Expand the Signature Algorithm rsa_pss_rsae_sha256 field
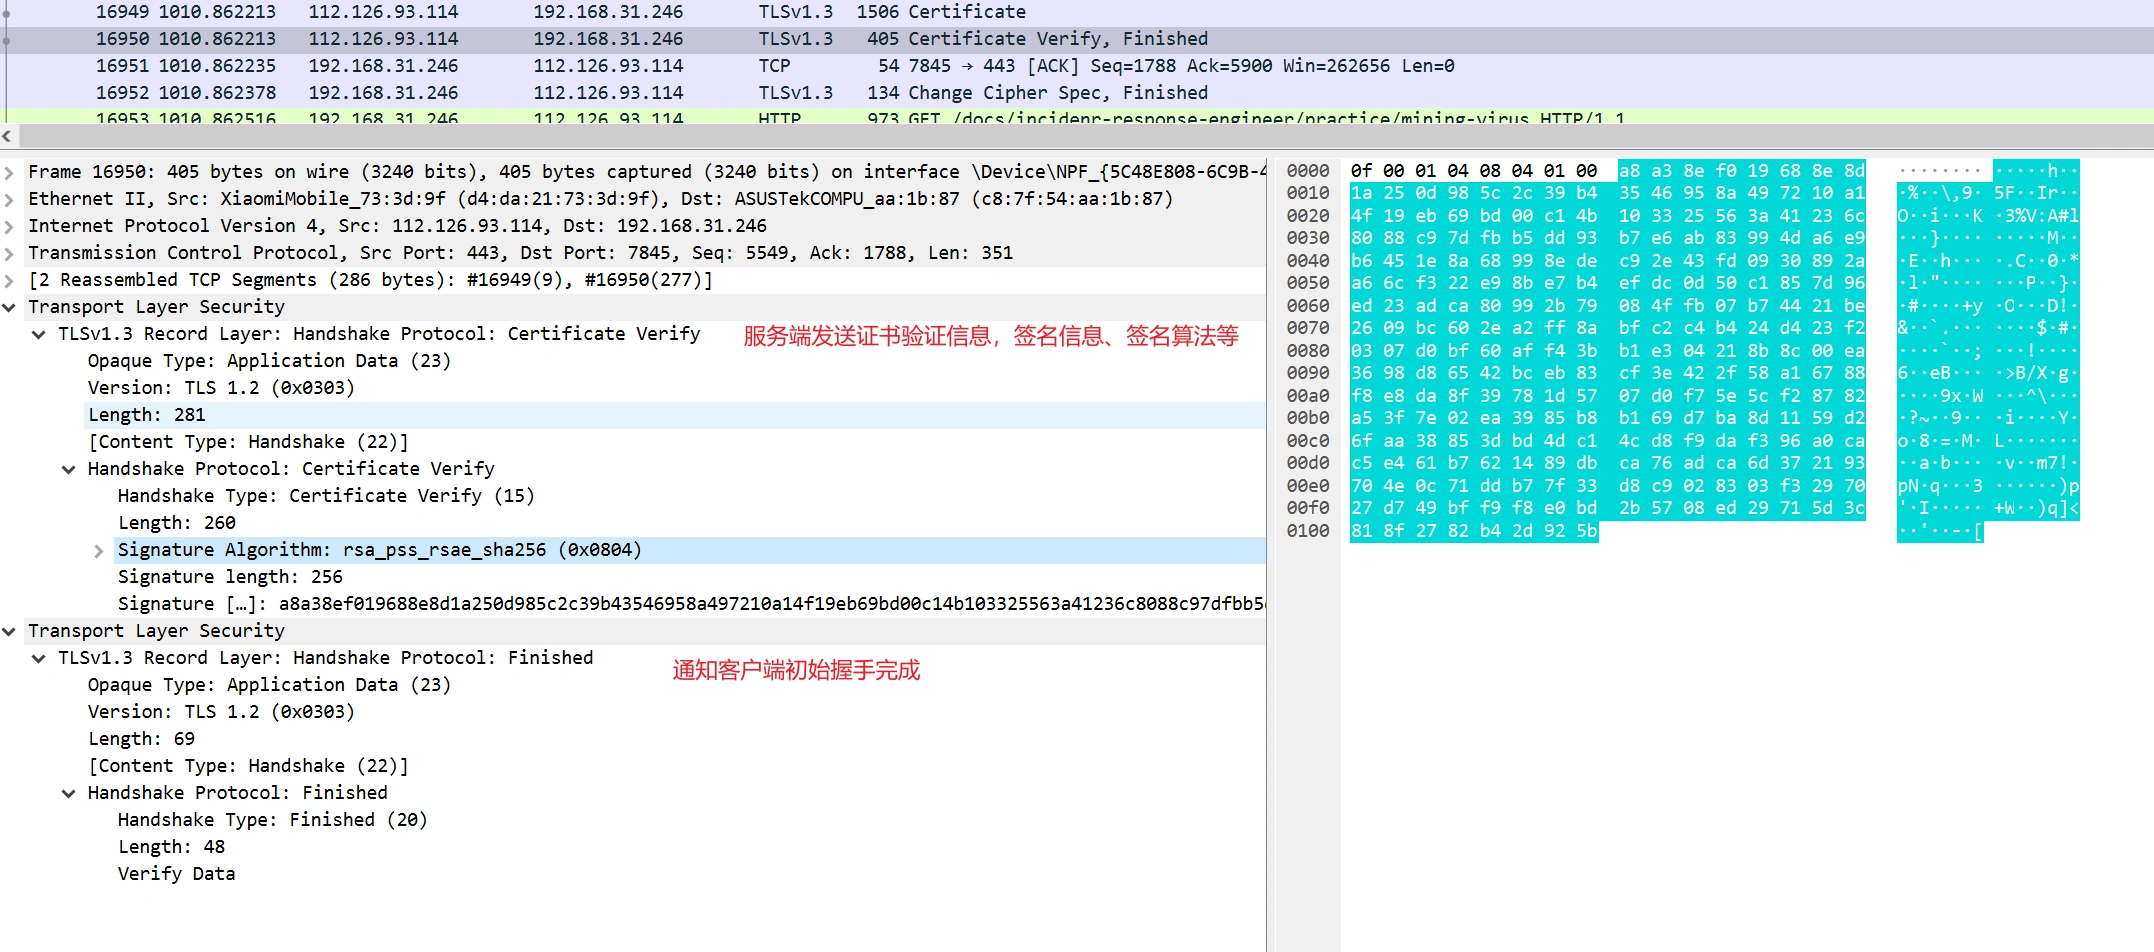This screenshot has width=2154, height=952. click(99, 551)
